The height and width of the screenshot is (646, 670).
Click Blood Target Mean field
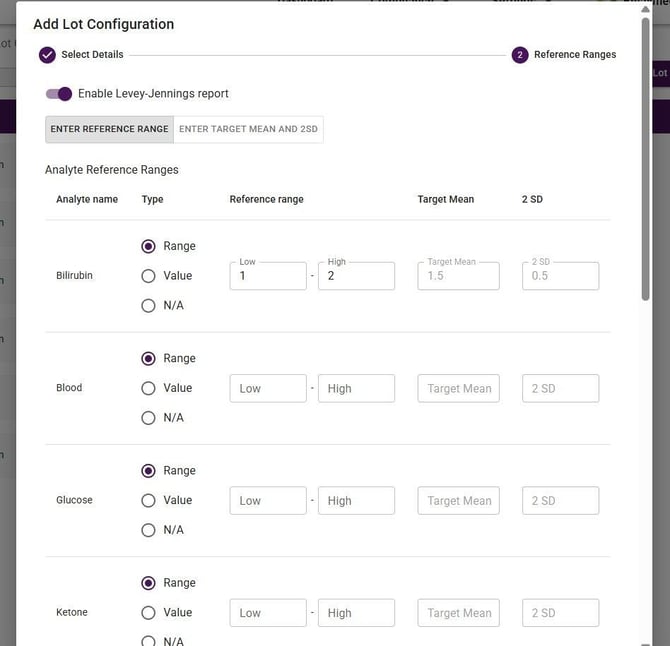(458, 388)
